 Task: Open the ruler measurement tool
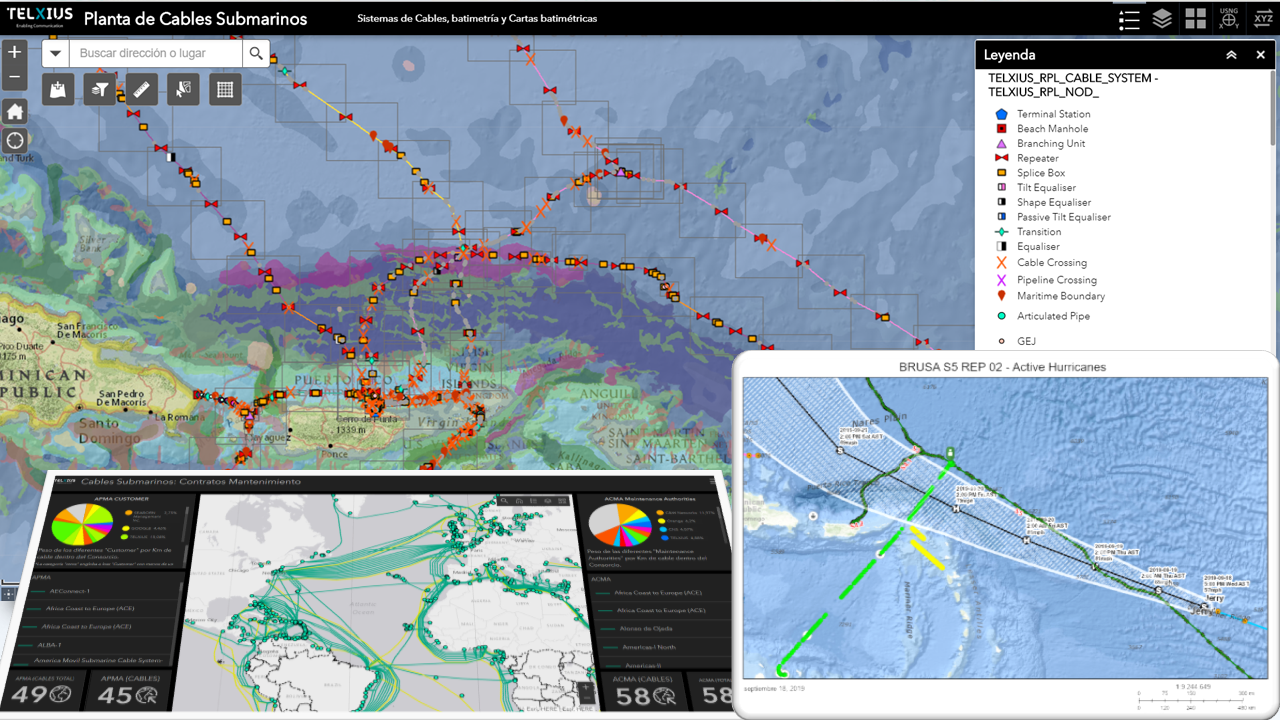tap(141, 89)
